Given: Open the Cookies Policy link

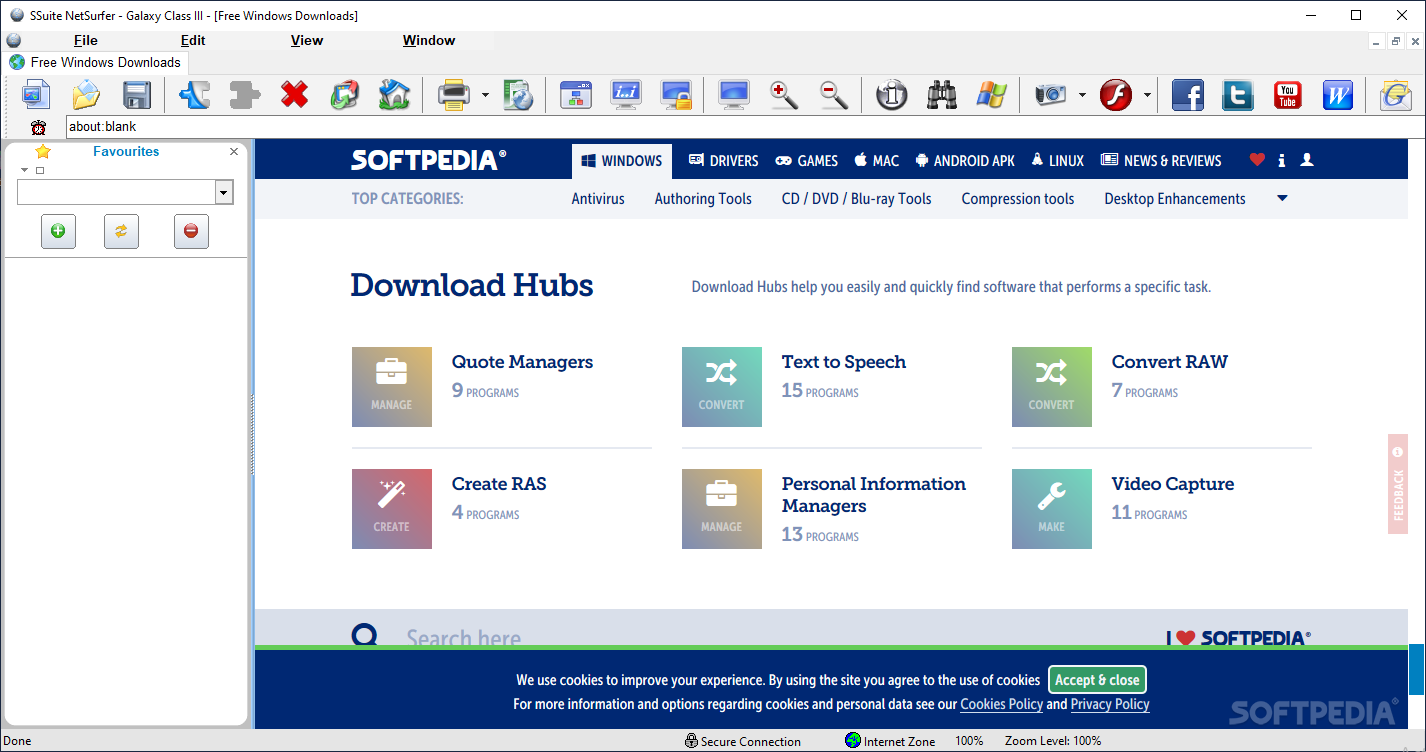Looking at the screenshot, I should tap(1001, 704).
